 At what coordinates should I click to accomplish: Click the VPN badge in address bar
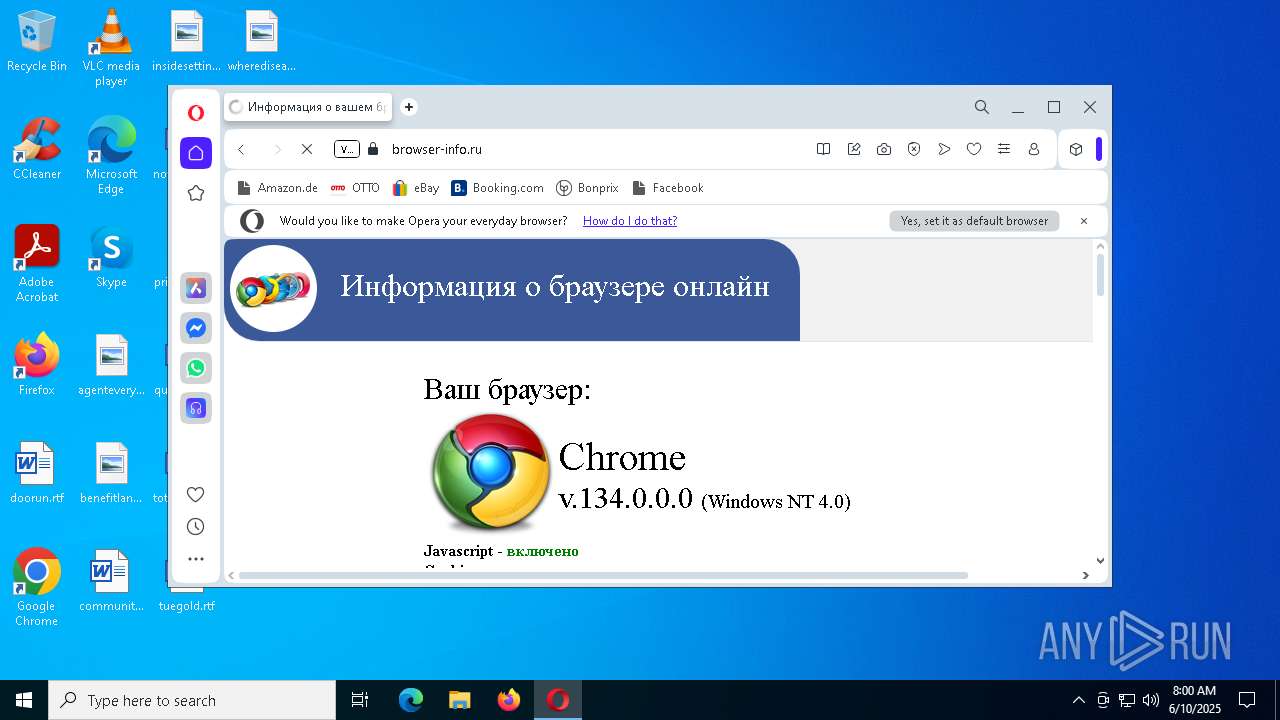pos(346,149)
